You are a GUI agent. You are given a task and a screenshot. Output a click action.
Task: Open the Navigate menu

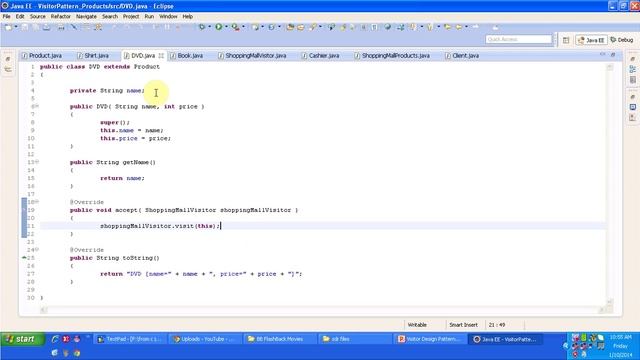tap(86, 16)
